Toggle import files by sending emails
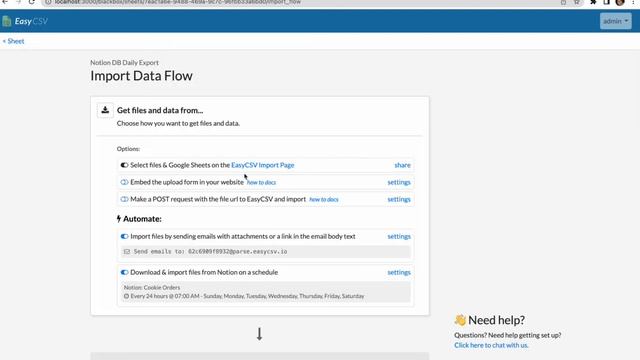 124,237
